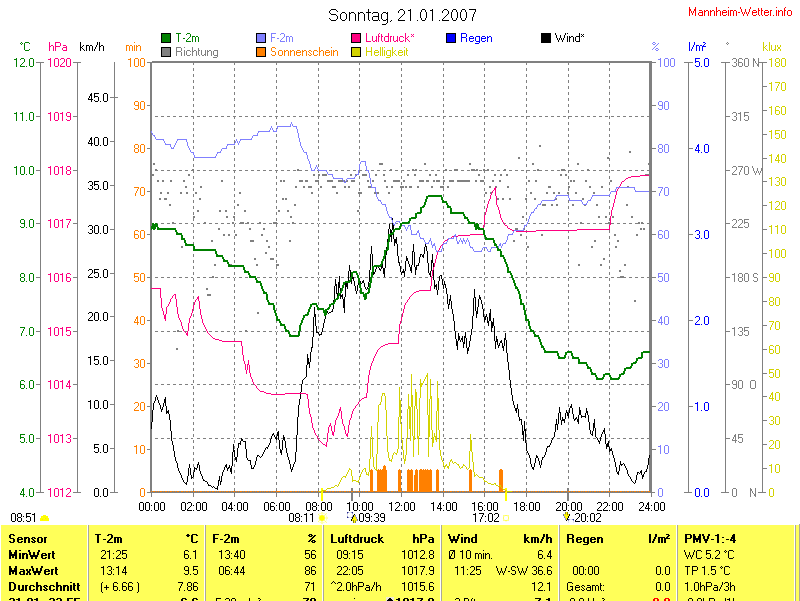The image size is (800, 601).
Task: Click the MaxWert row label
Action: (32, 570)
